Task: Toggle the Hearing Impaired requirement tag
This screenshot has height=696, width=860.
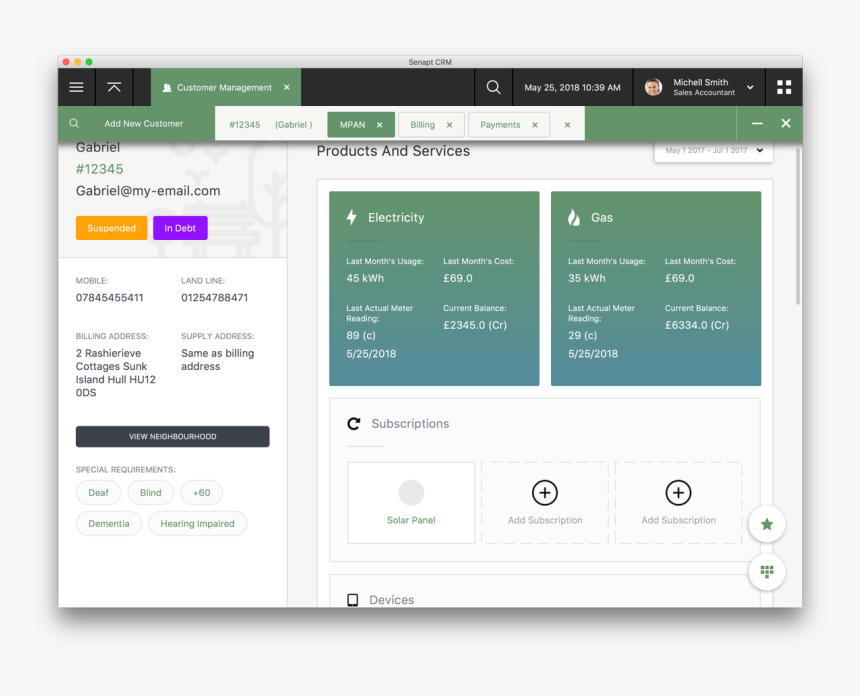Action: point(197,524)
